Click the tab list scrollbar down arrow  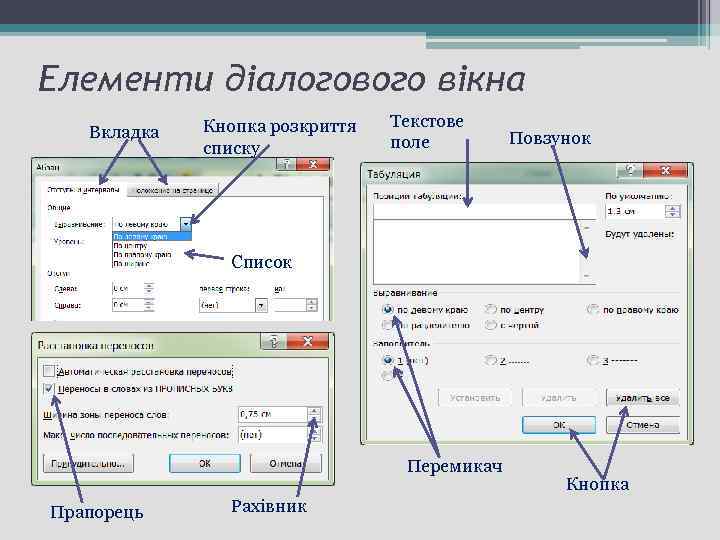coord(587,276)
